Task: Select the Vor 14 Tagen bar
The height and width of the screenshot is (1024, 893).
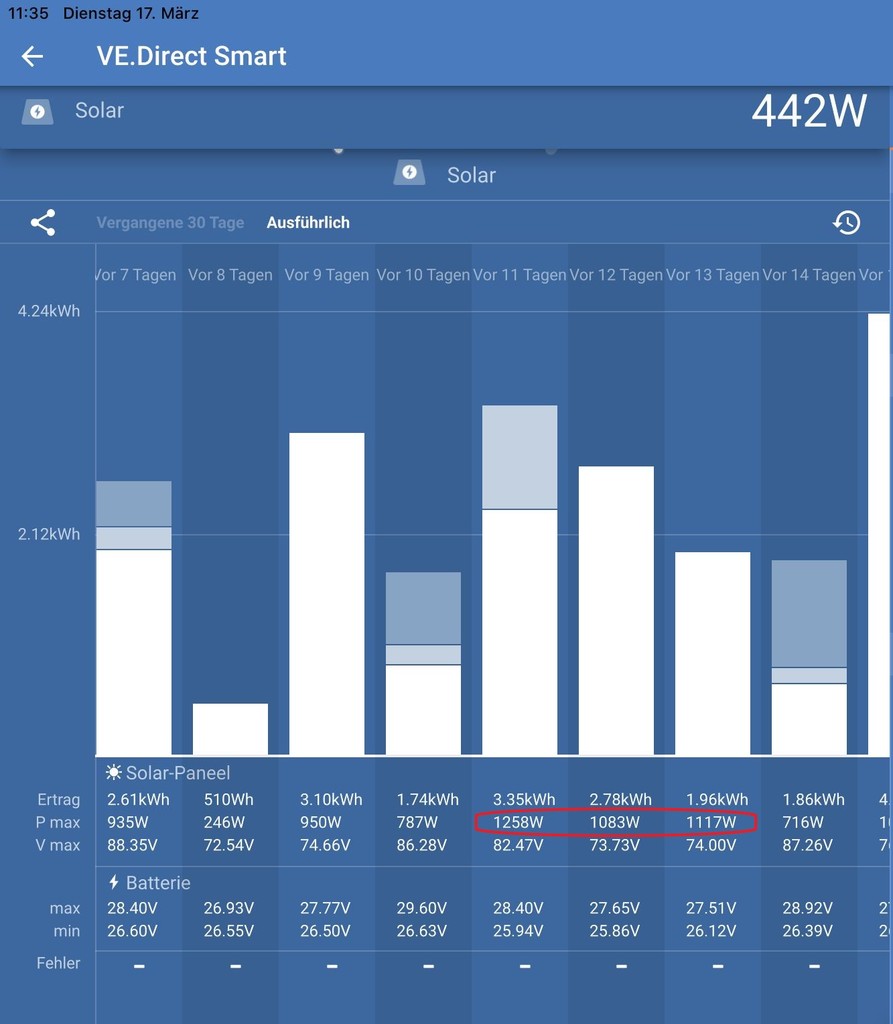Action: [x=809, y=658]
